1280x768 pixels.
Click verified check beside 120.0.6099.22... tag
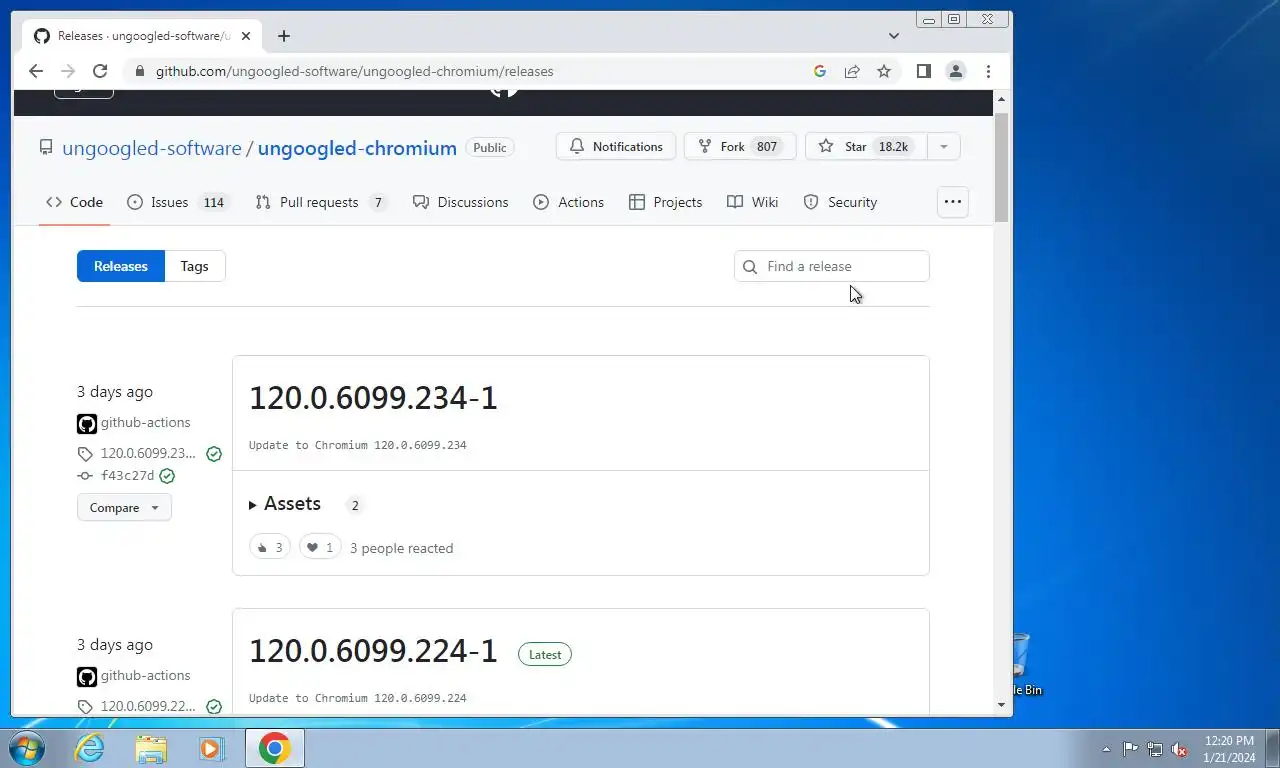point(214,706)
